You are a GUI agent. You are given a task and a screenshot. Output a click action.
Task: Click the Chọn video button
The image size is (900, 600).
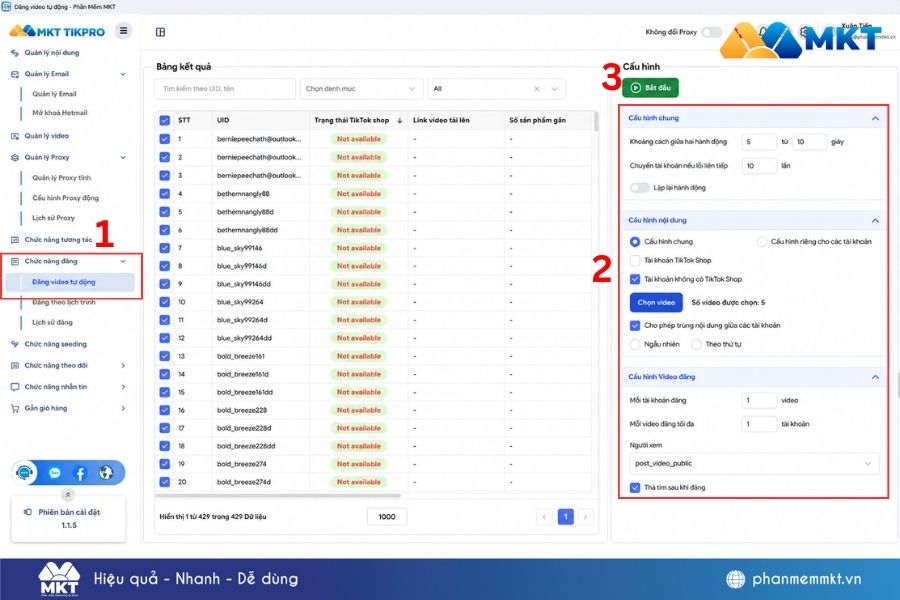point(656,303)
